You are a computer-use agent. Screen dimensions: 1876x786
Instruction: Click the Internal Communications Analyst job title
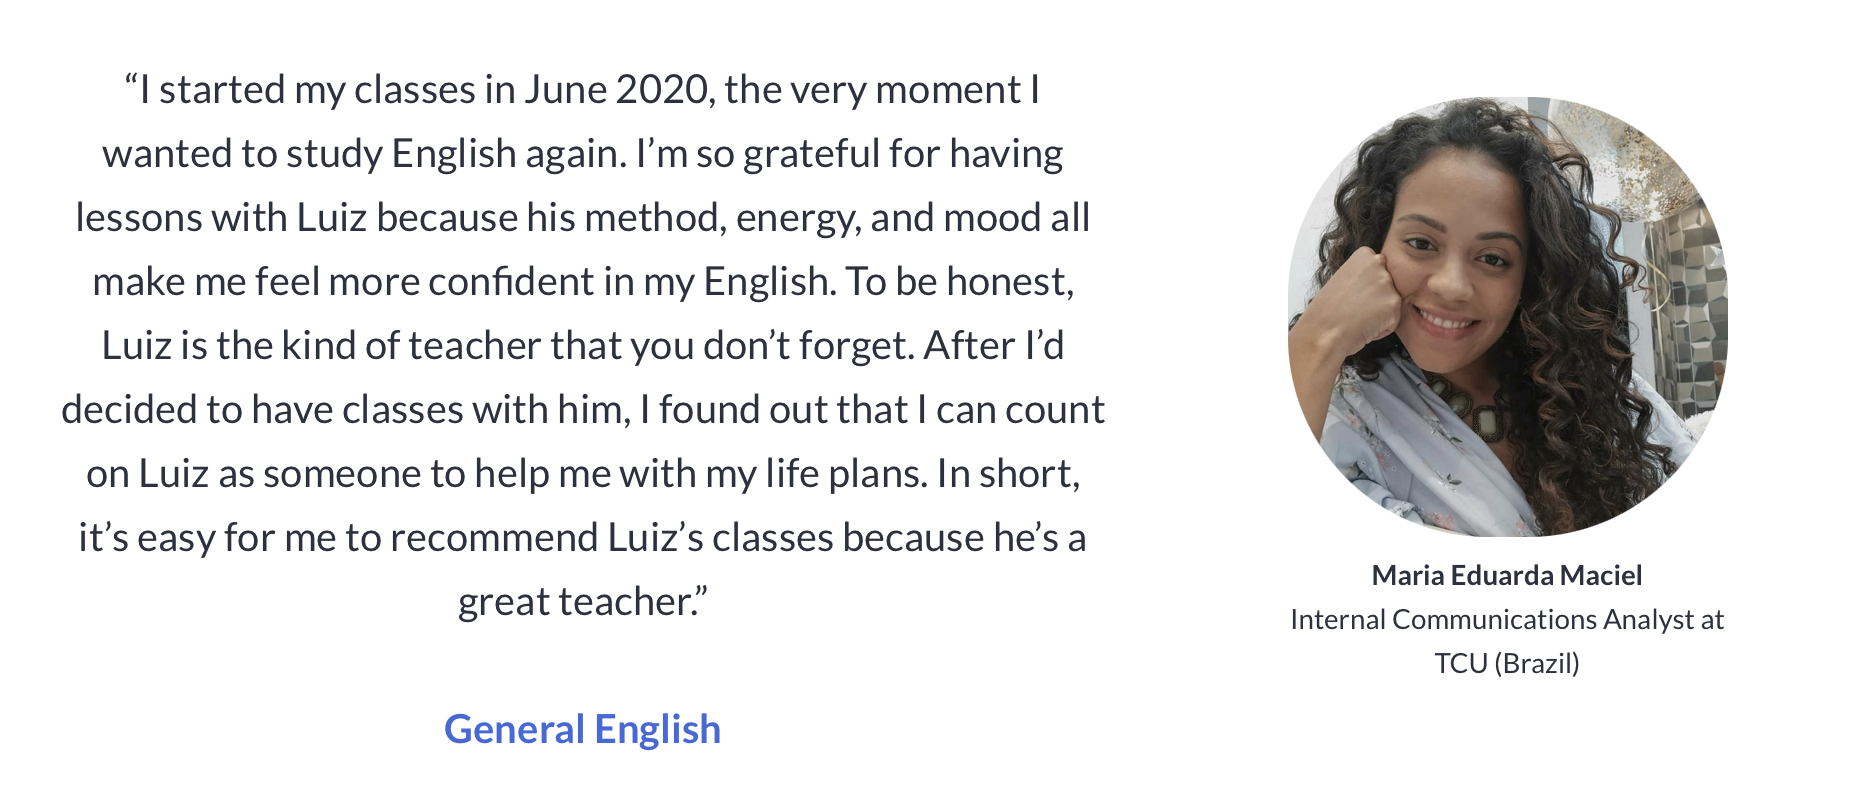point(1506,620)
